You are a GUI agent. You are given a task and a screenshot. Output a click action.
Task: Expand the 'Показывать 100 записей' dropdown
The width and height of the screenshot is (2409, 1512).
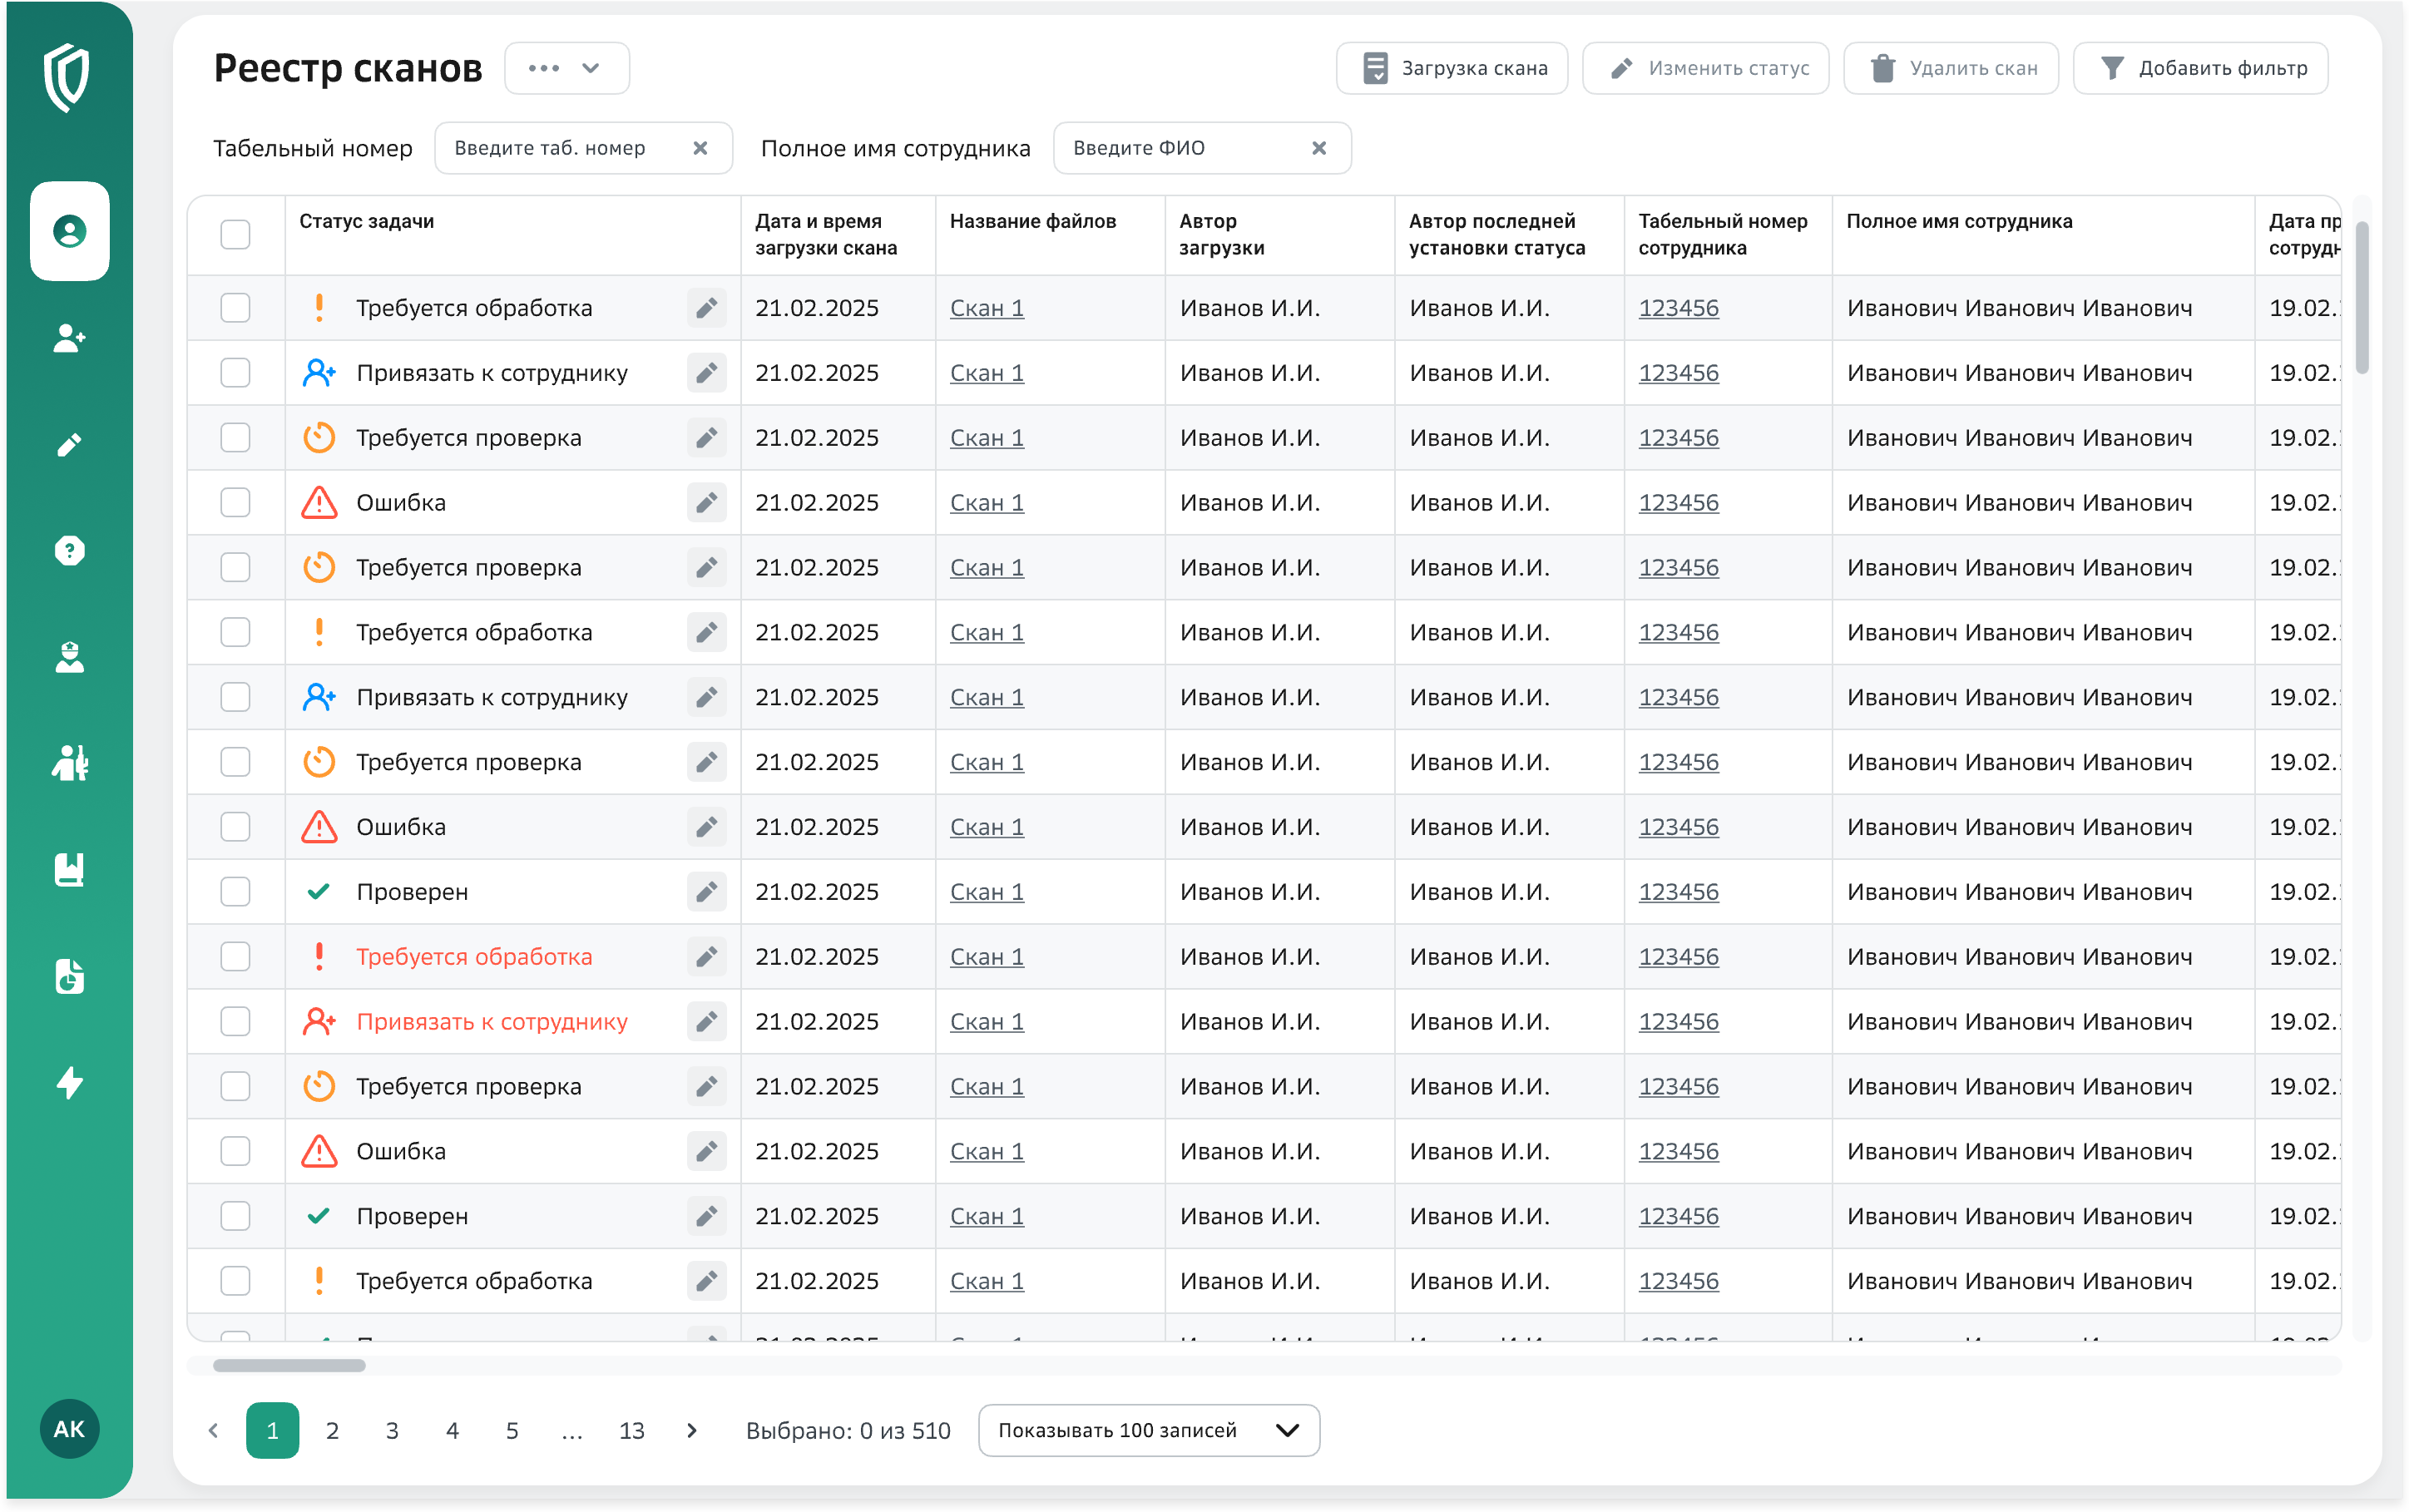[1148, 1430]
